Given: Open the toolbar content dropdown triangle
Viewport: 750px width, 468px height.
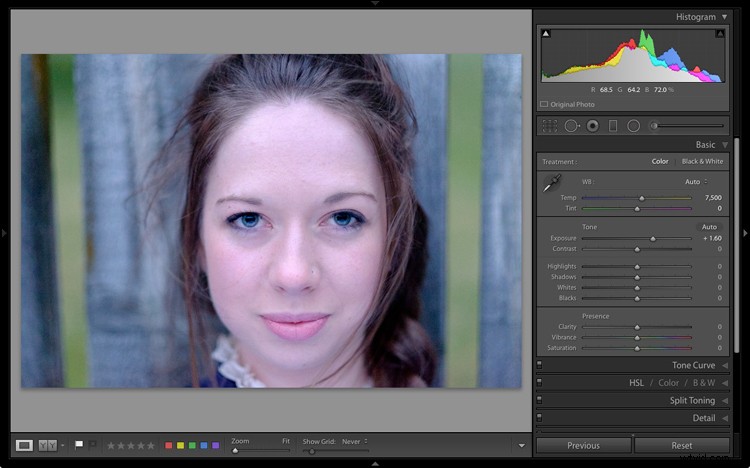Looking at the screenshot, I should coord(521,446).
